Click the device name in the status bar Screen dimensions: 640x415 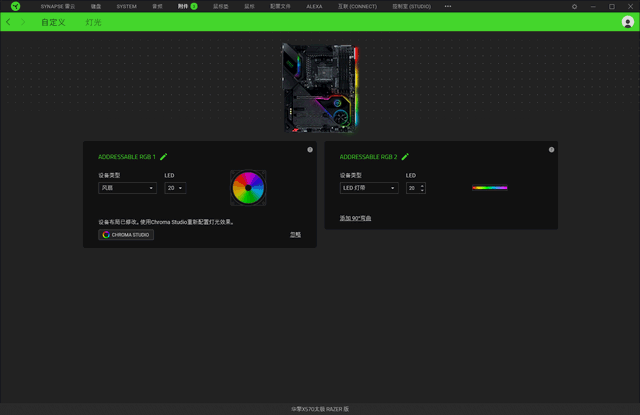[x=320, y=409]
